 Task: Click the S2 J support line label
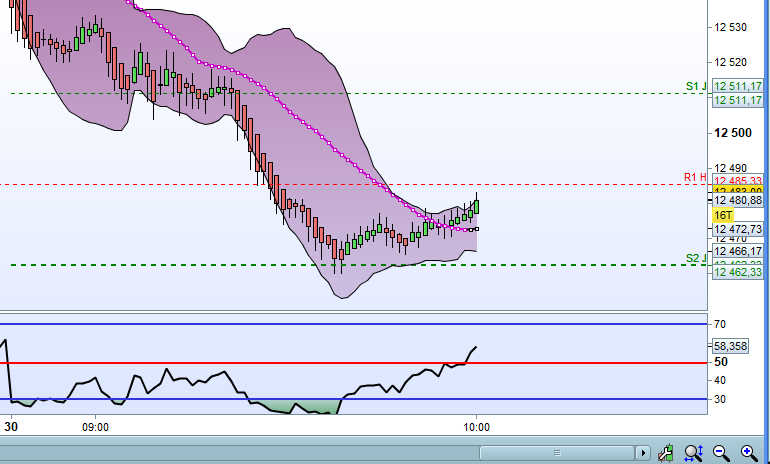(696, 258)
